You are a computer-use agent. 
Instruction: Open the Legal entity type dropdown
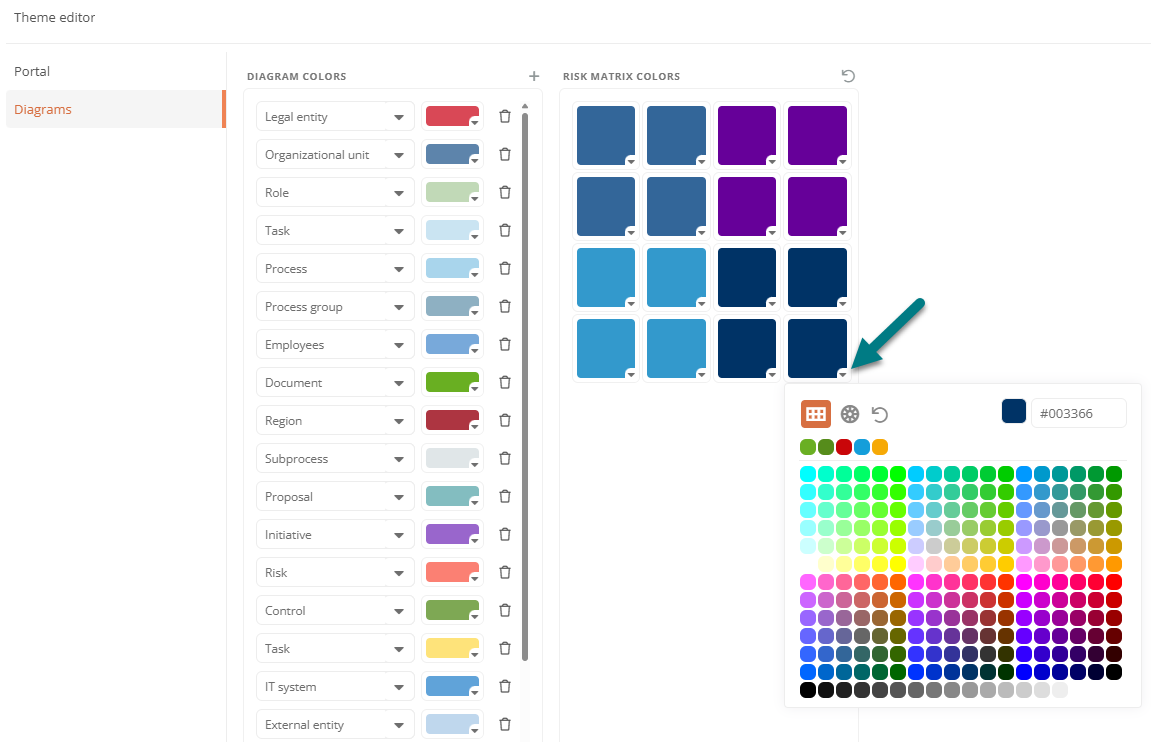pos(399,117)
